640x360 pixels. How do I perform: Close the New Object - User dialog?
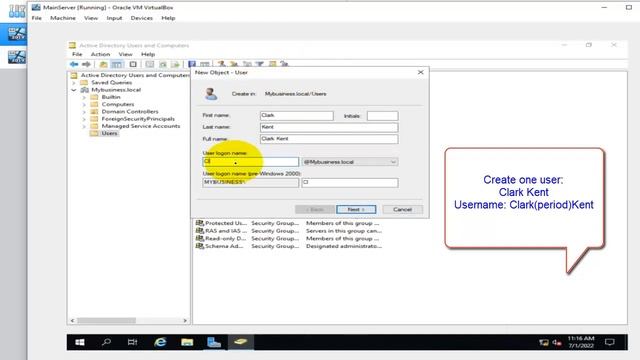pos(420,72)
